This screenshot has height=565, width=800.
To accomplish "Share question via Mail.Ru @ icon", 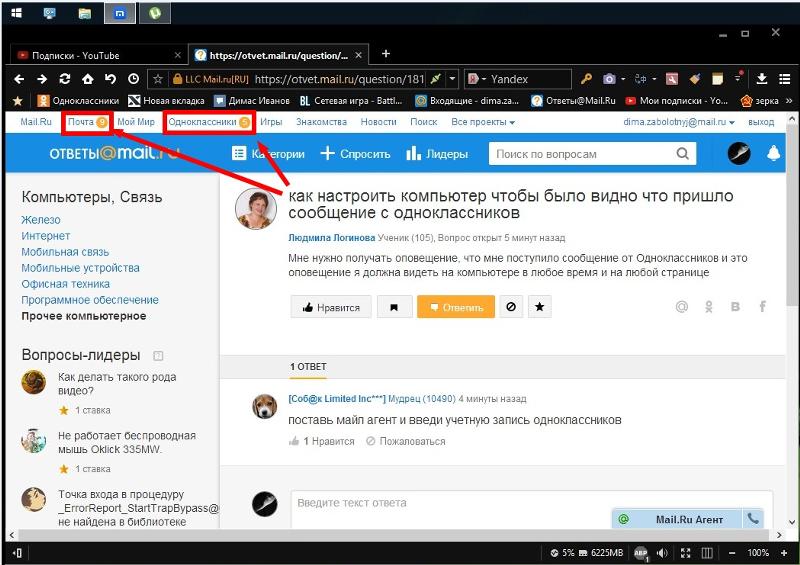I will (682, 307).
